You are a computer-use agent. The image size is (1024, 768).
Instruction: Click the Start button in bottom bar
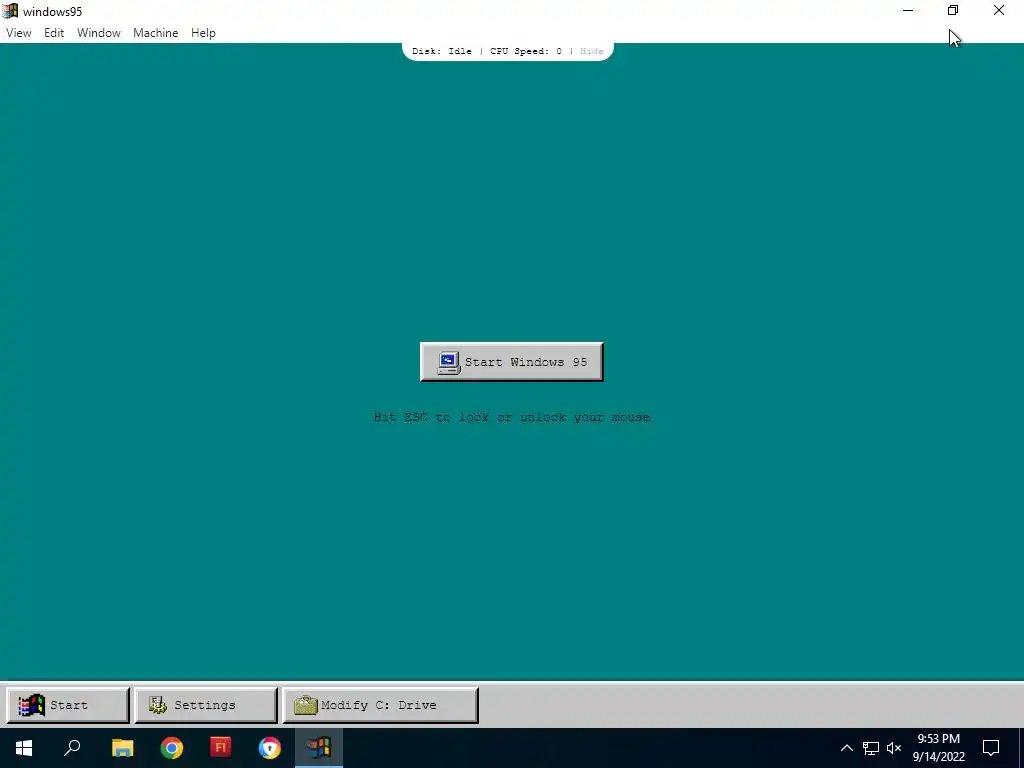click(68, 705)
